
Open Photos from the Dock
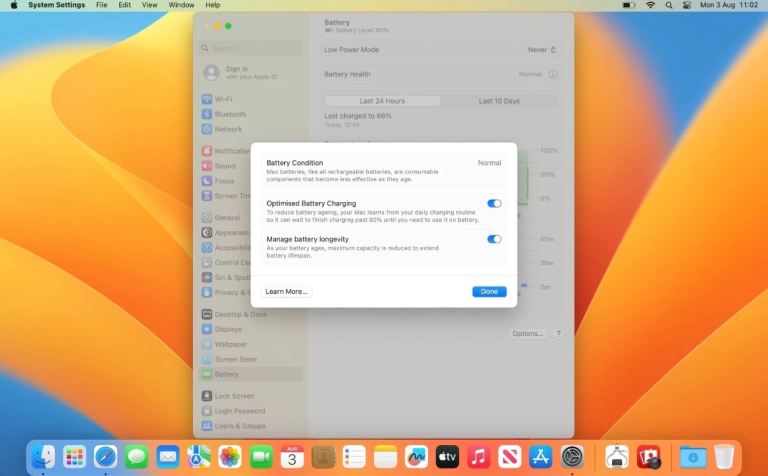point(230,457)
